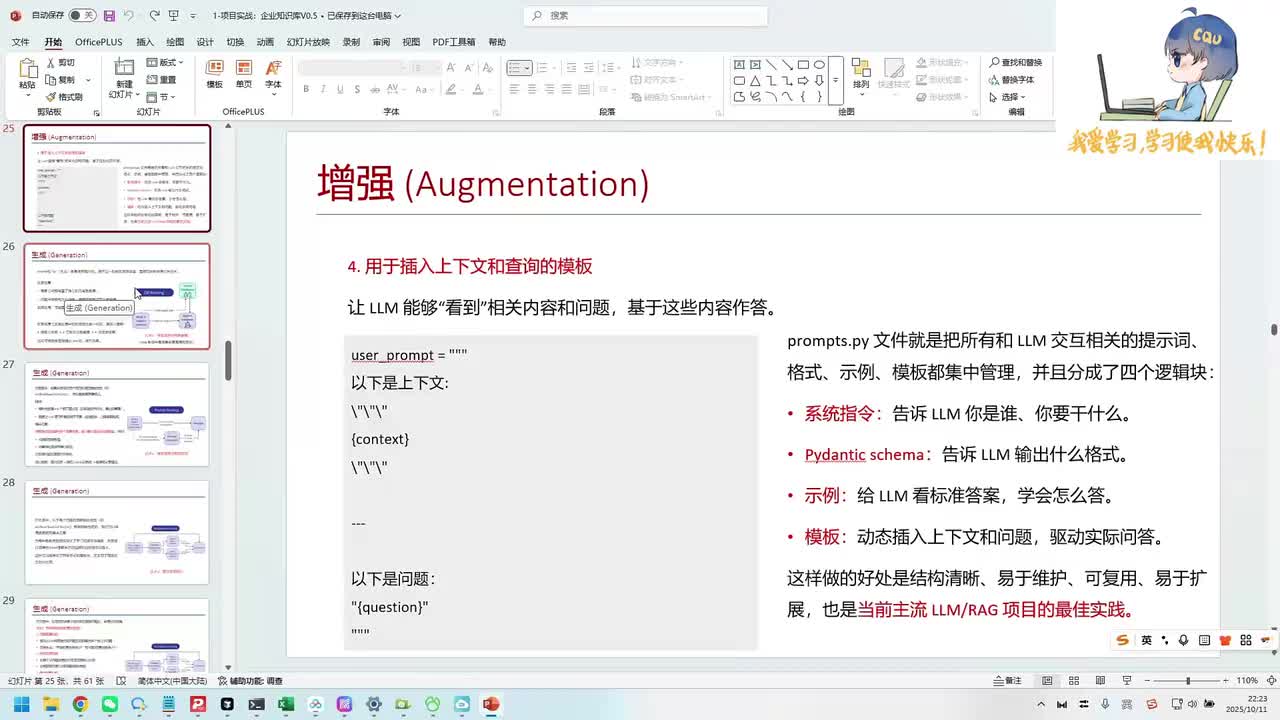
Task: Click the 备注 notes button in status bar
Action: pos(1008,681)
